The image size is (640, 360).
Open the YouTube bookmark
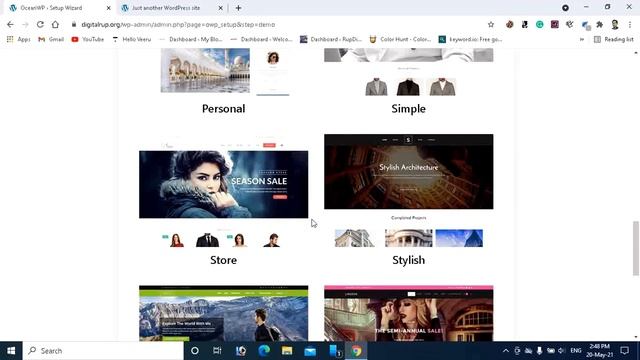click(x=88, y=39)
